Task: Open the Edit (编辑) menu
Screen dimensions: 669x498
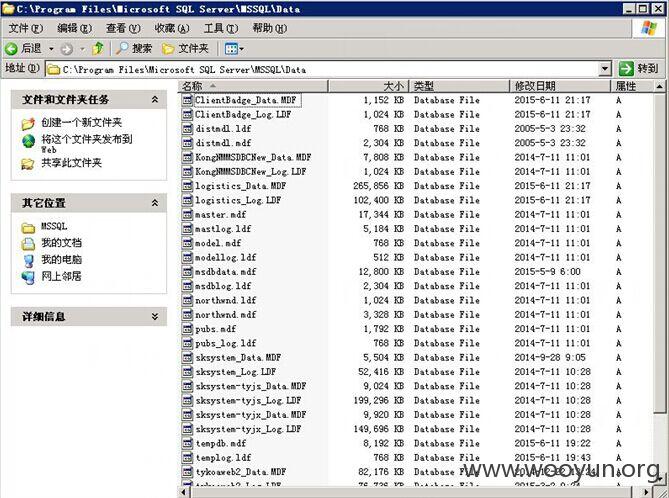Action: point(74,28)
